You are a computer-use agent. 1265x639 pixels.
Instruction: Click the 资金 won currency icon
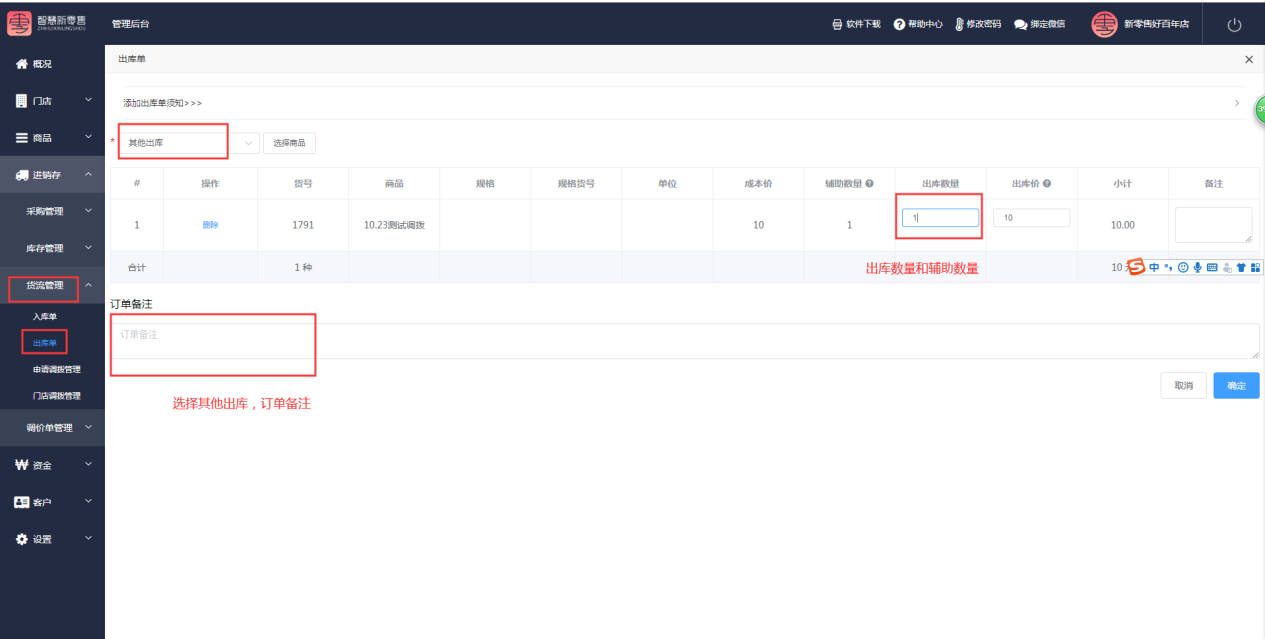click(21, 465)
